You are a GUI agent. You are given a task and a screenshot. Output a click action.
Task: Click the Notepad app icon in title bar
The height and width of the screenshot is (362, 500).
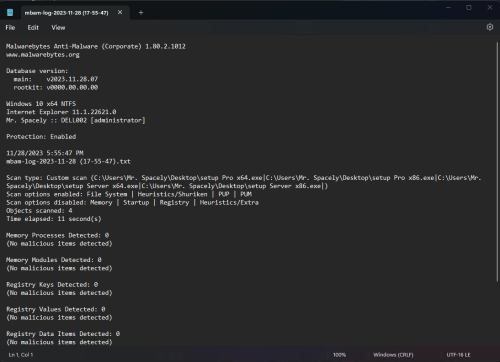tap(10, 13)
